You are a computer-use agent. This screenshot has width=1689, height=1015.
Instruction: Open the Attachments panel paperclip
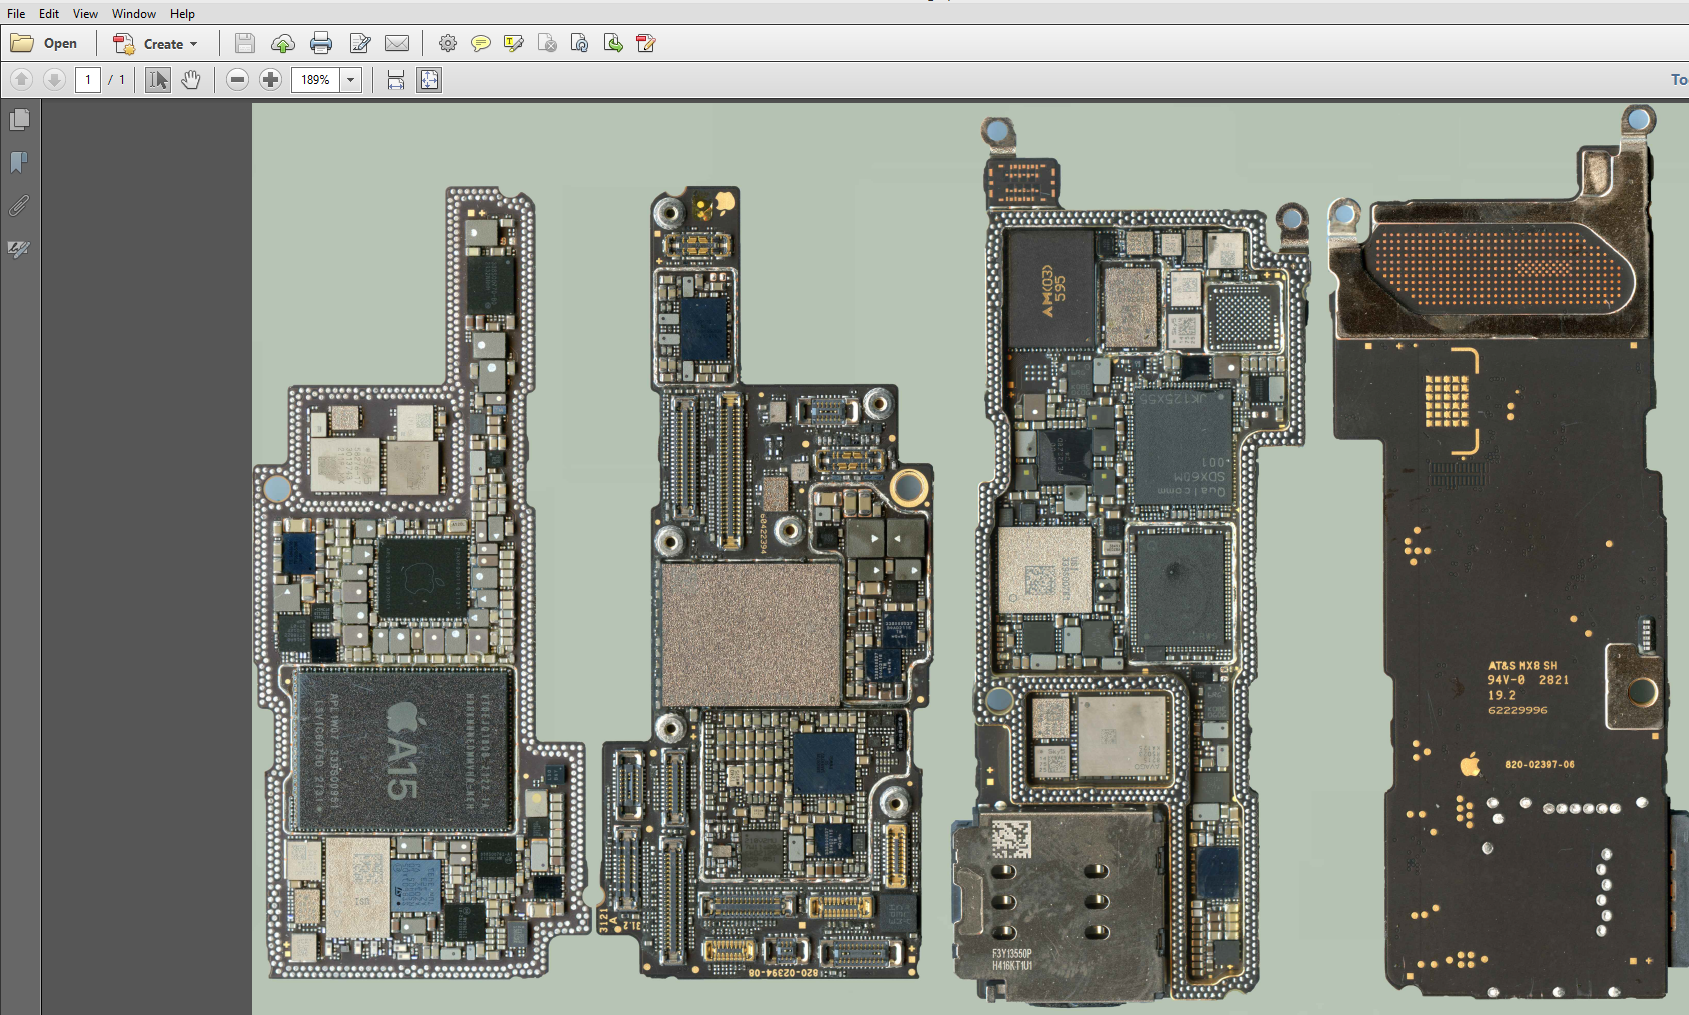(x=19, y=206)
